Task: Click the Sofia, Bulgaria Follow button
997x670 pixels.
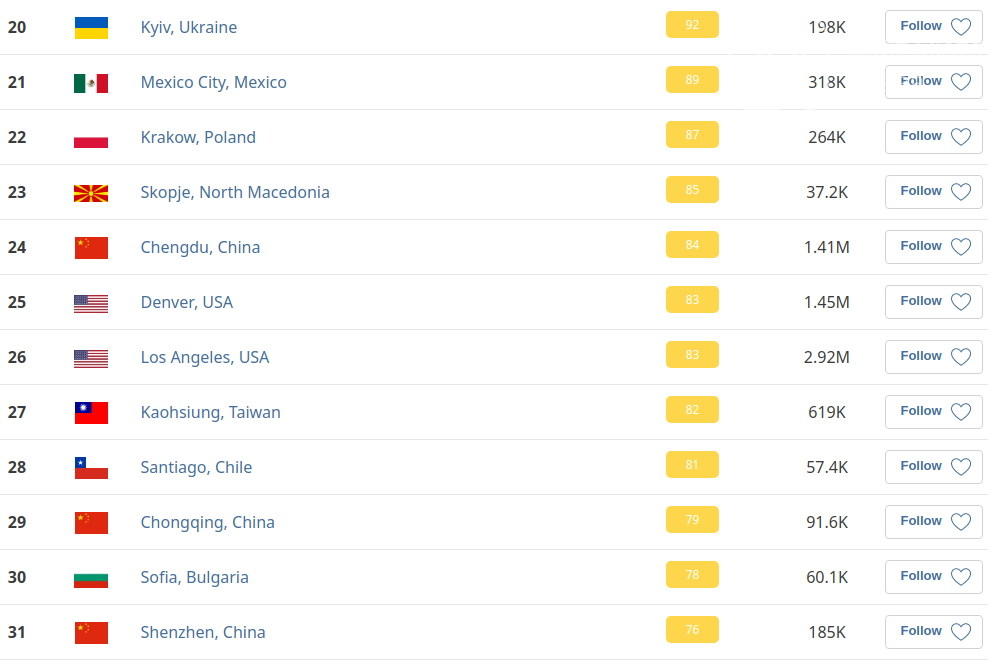Action: click(x=933, y=577)
